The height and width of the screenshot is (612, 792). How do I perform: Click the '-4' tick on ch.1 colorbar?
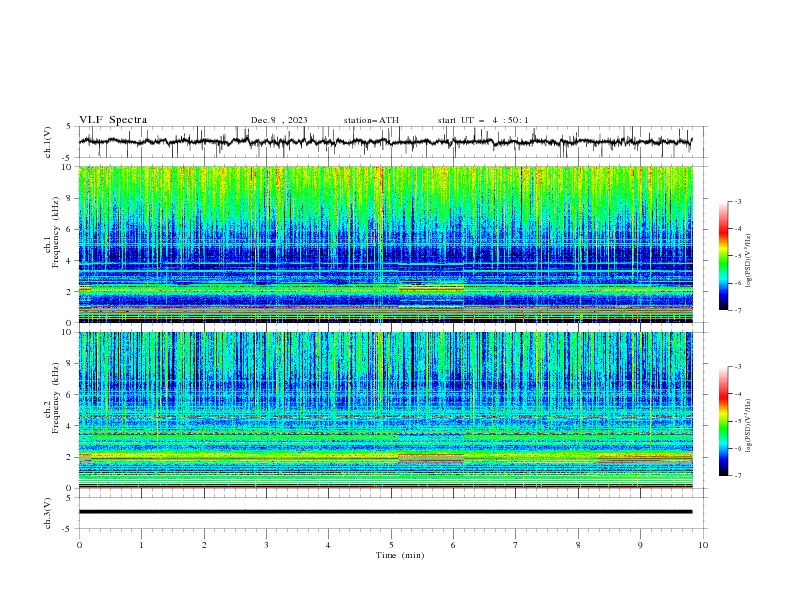[737, 229]
